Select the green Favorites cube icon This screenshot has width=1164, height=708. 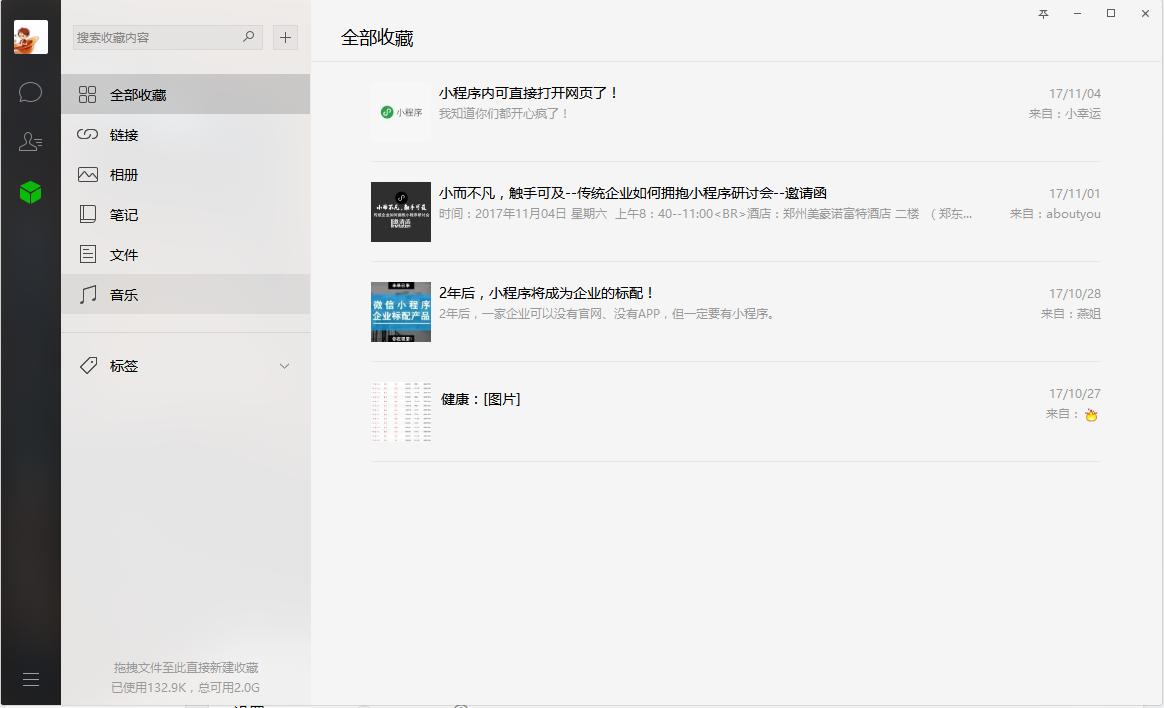click(x=30, y=192)
